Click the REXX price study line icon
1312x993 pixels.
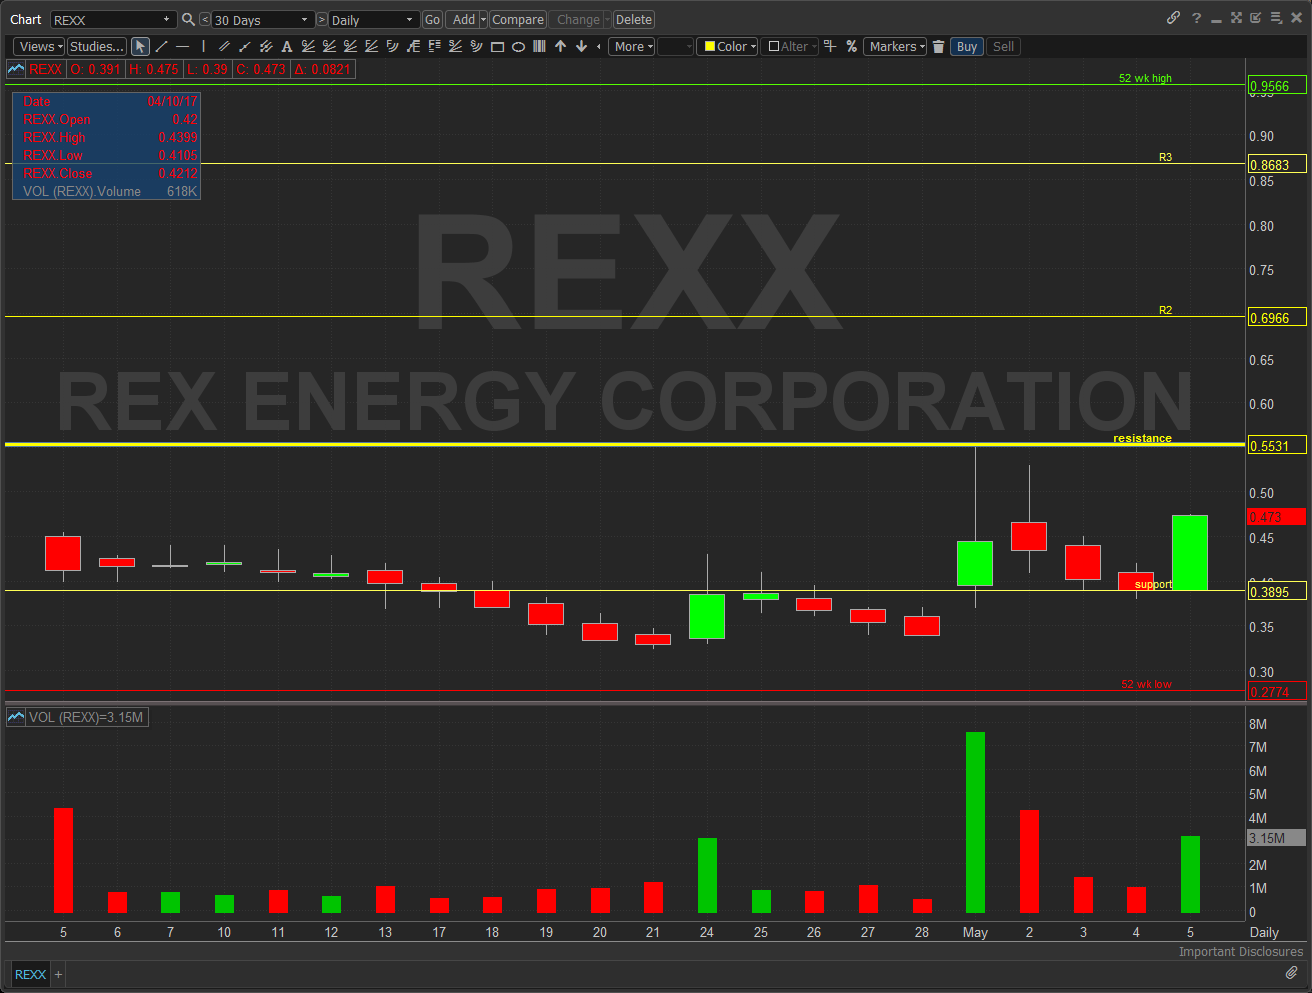16,69
